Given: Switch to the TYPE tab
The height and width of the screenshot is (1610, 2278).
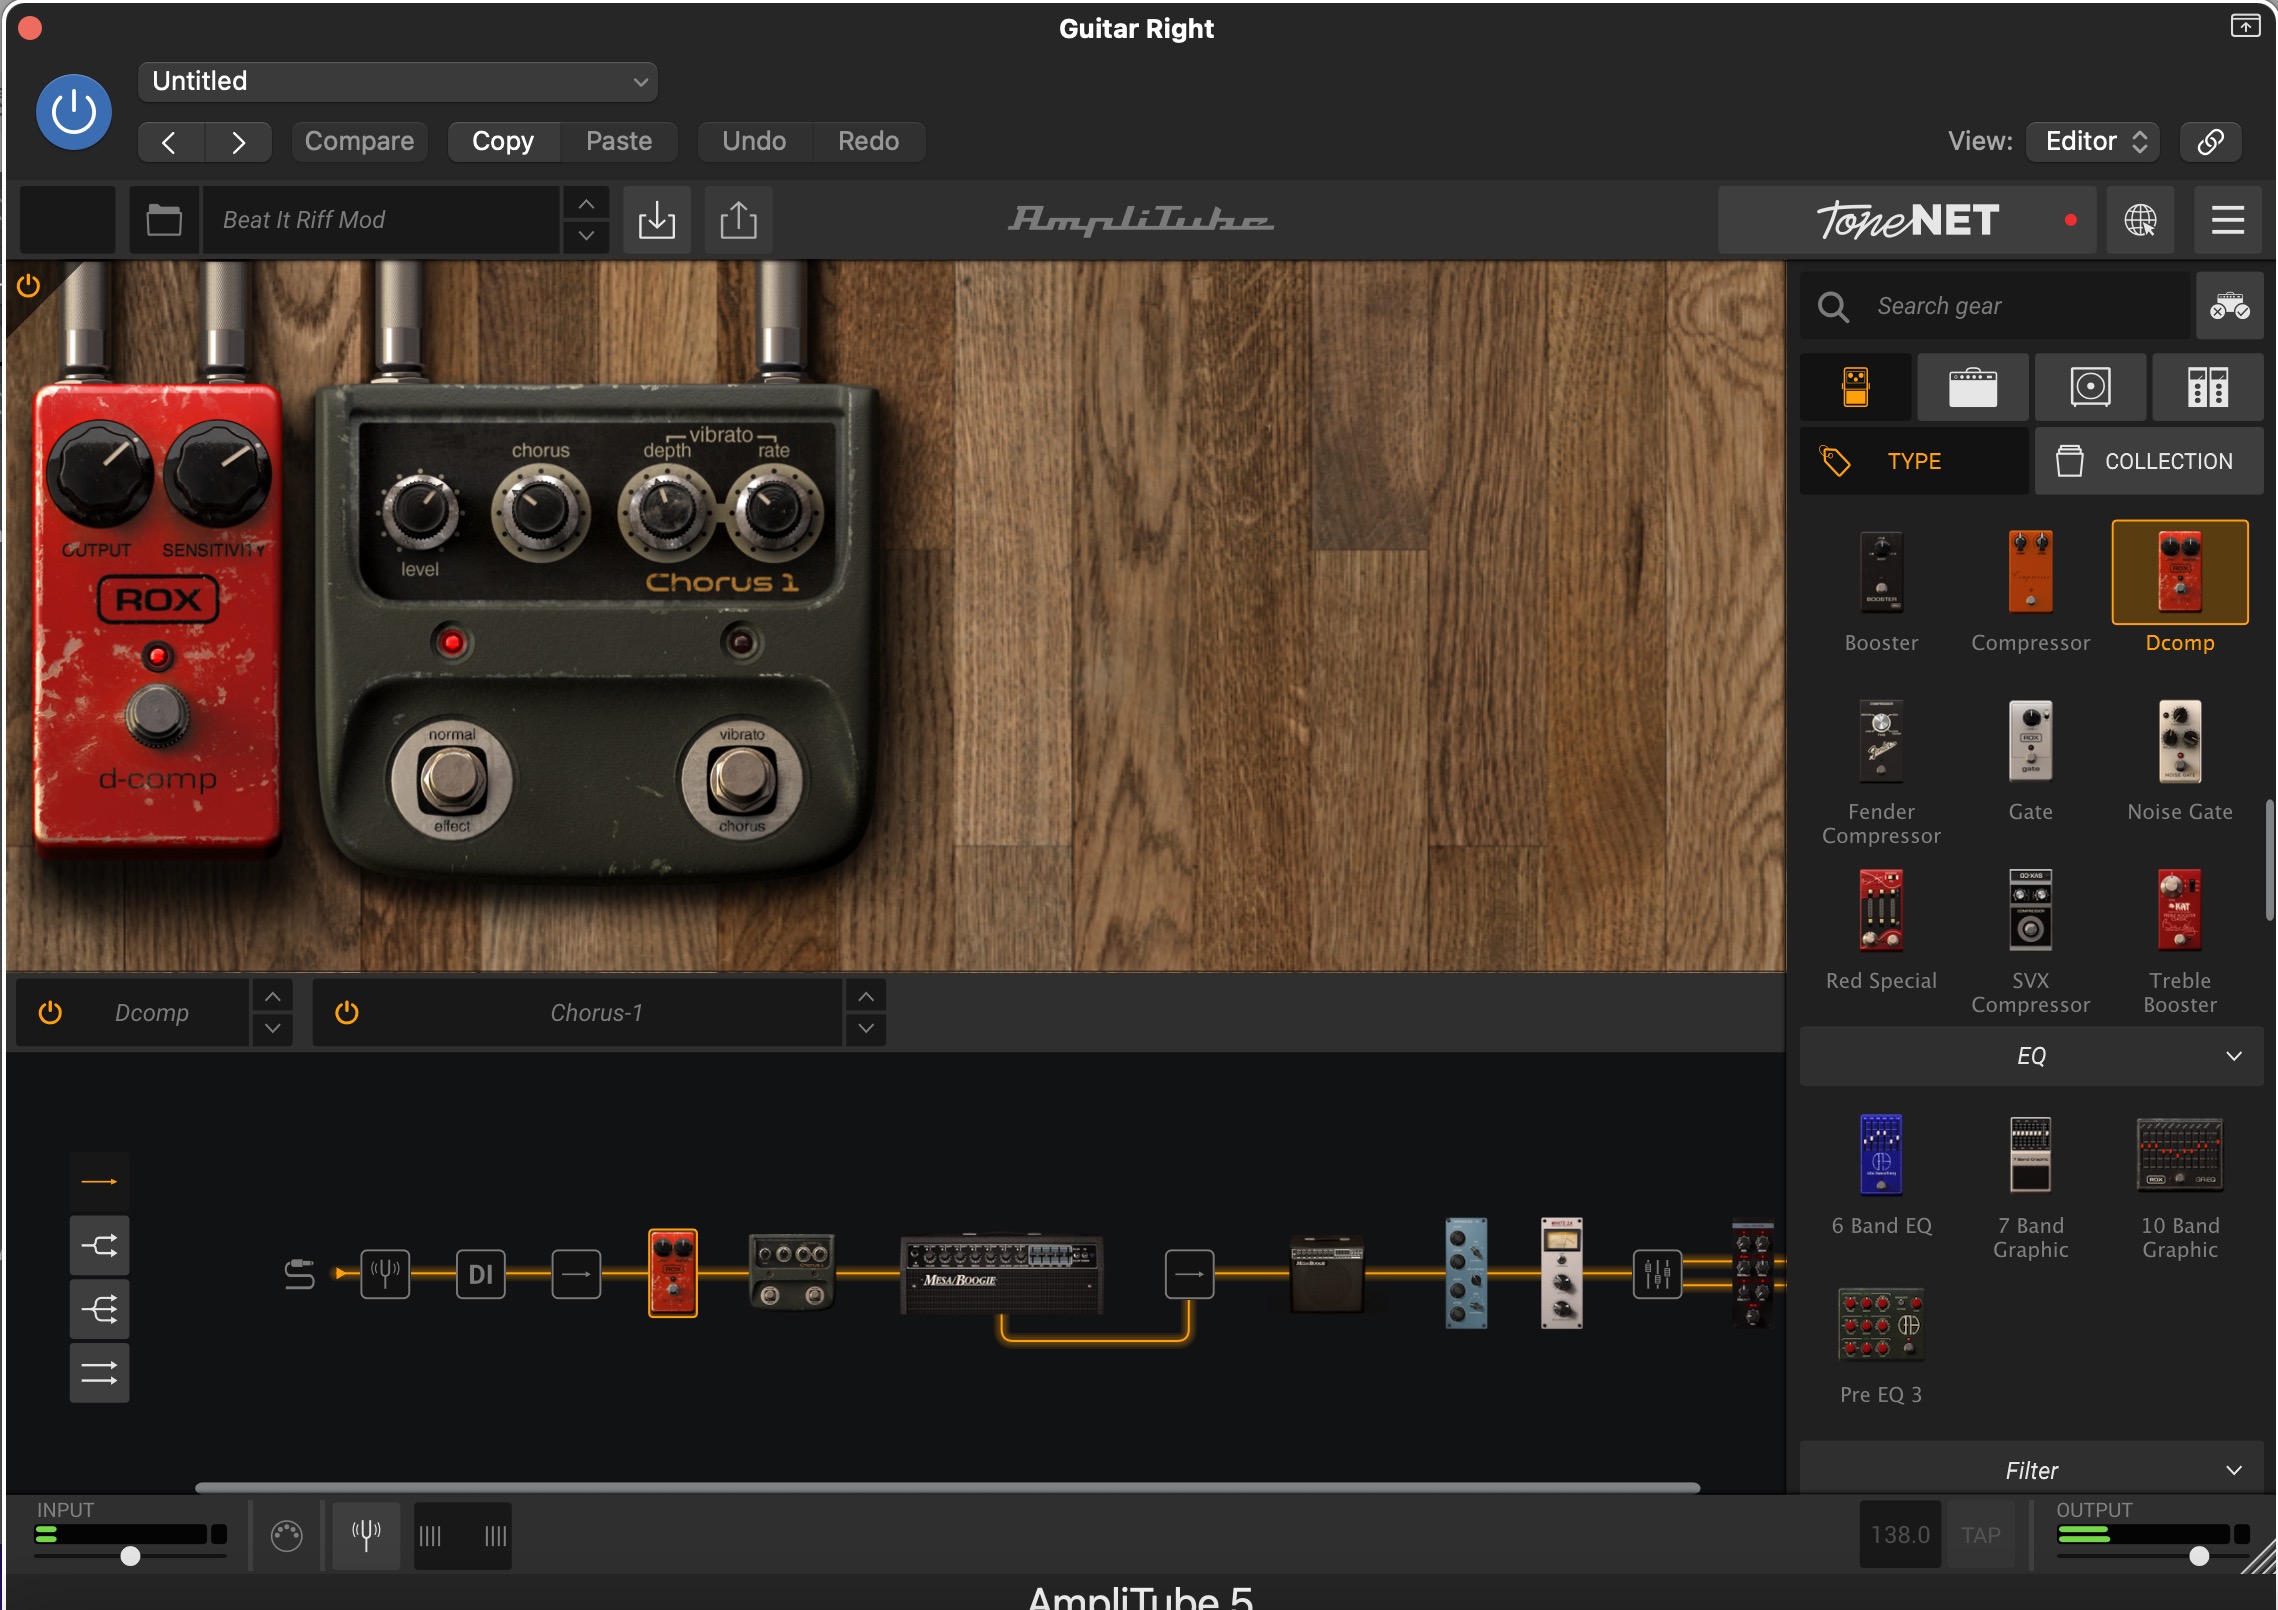Looking at the screenshot, I should pos(1914,461).
